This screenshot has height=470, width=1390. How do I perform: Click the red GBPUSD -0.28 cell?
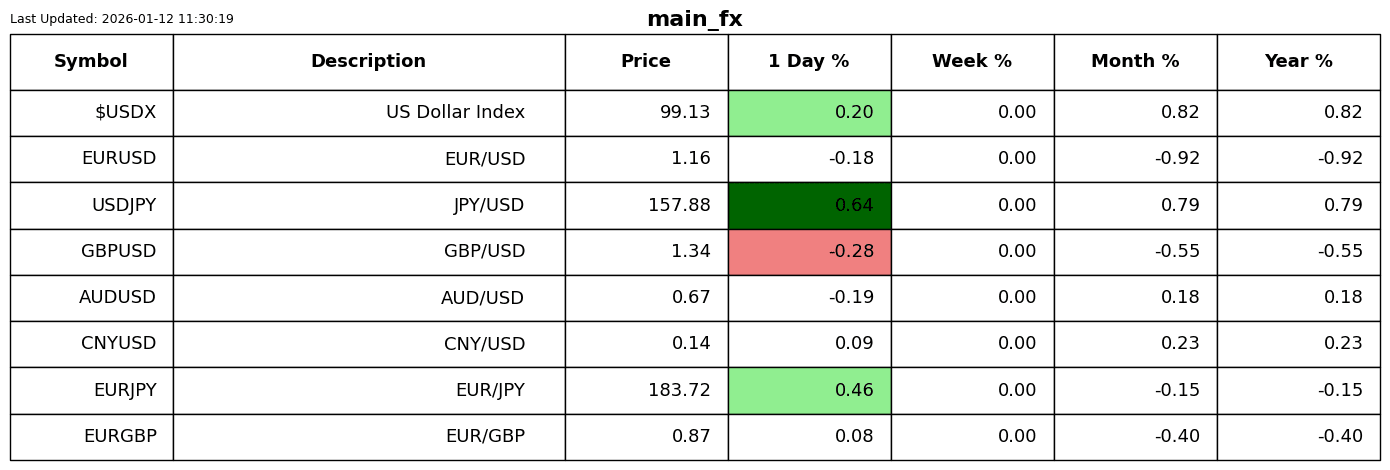809,252
